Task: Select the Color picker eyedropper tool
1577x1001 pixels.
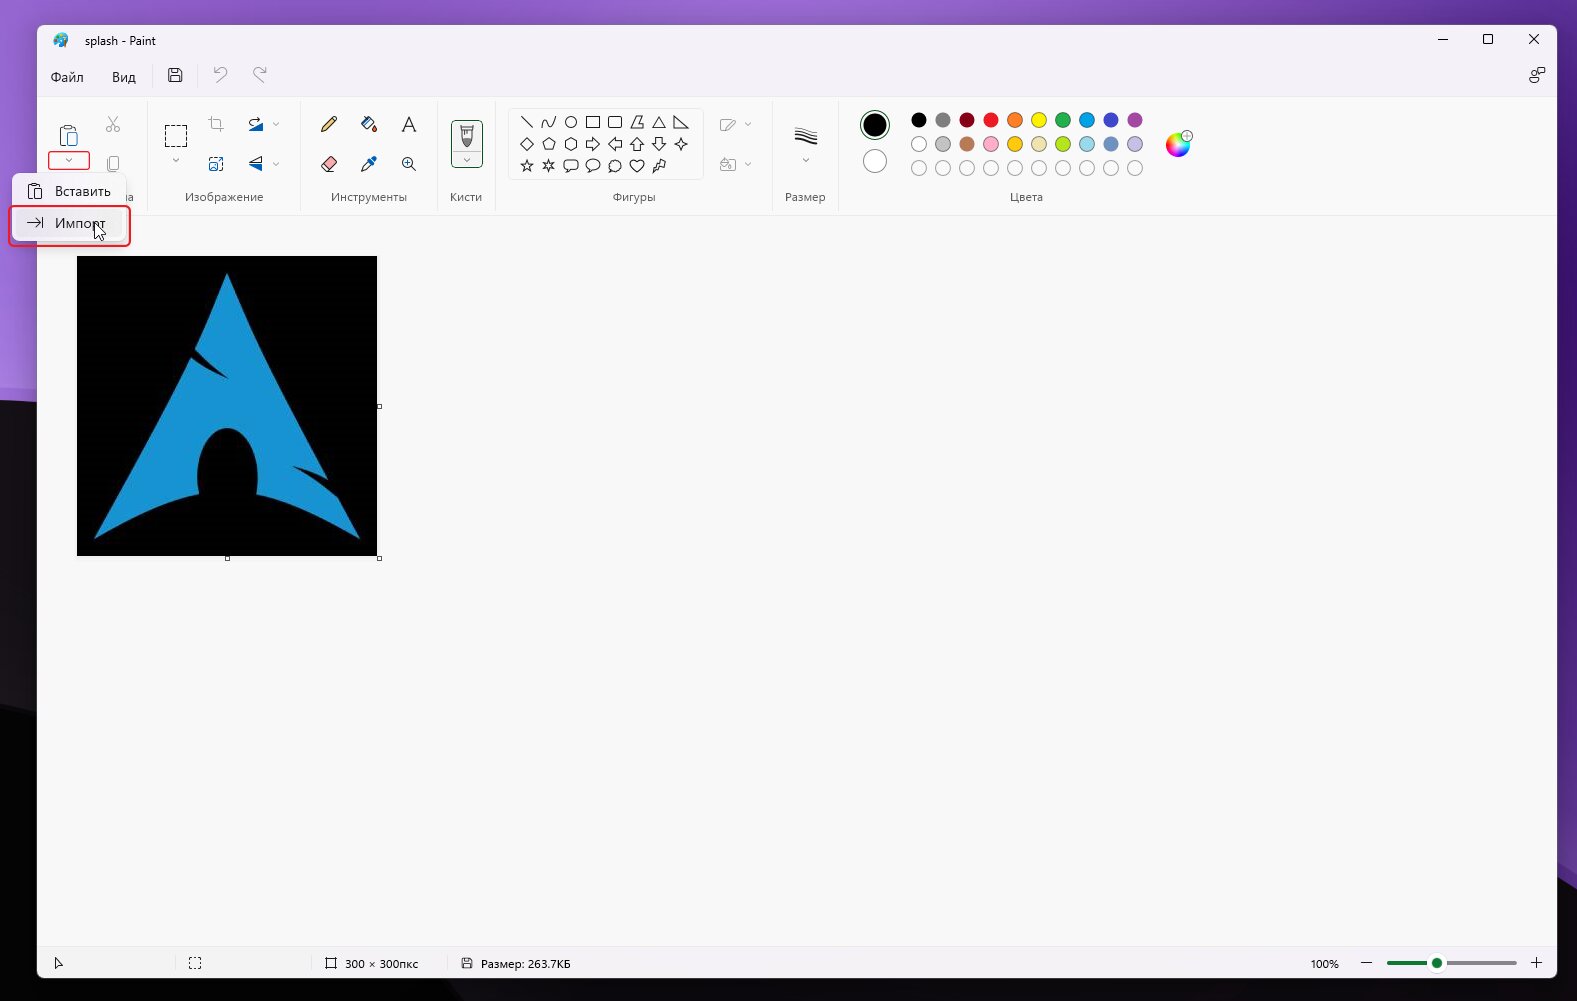Action: pos(369,163)
